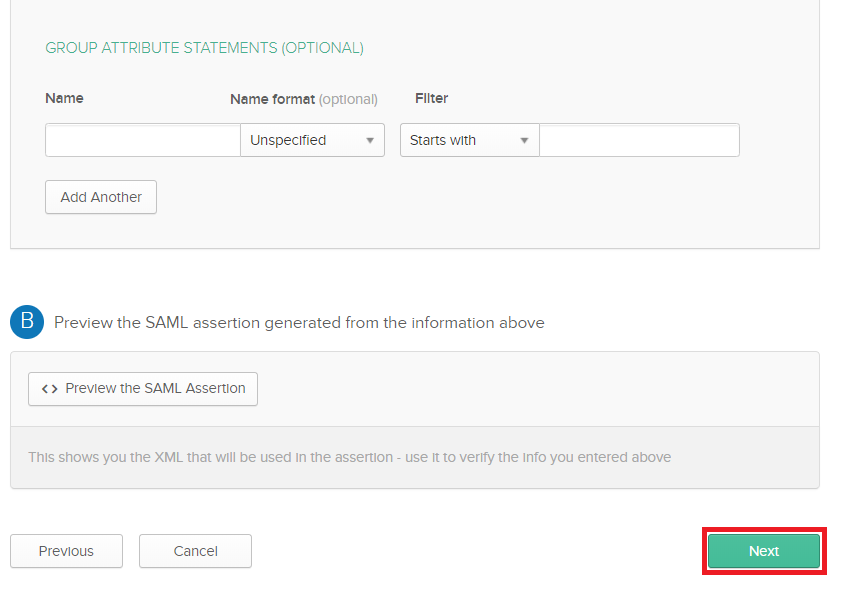Click the arrow beside Starts with
Viewport: 844px width, 598px height.
pos(524,140)
